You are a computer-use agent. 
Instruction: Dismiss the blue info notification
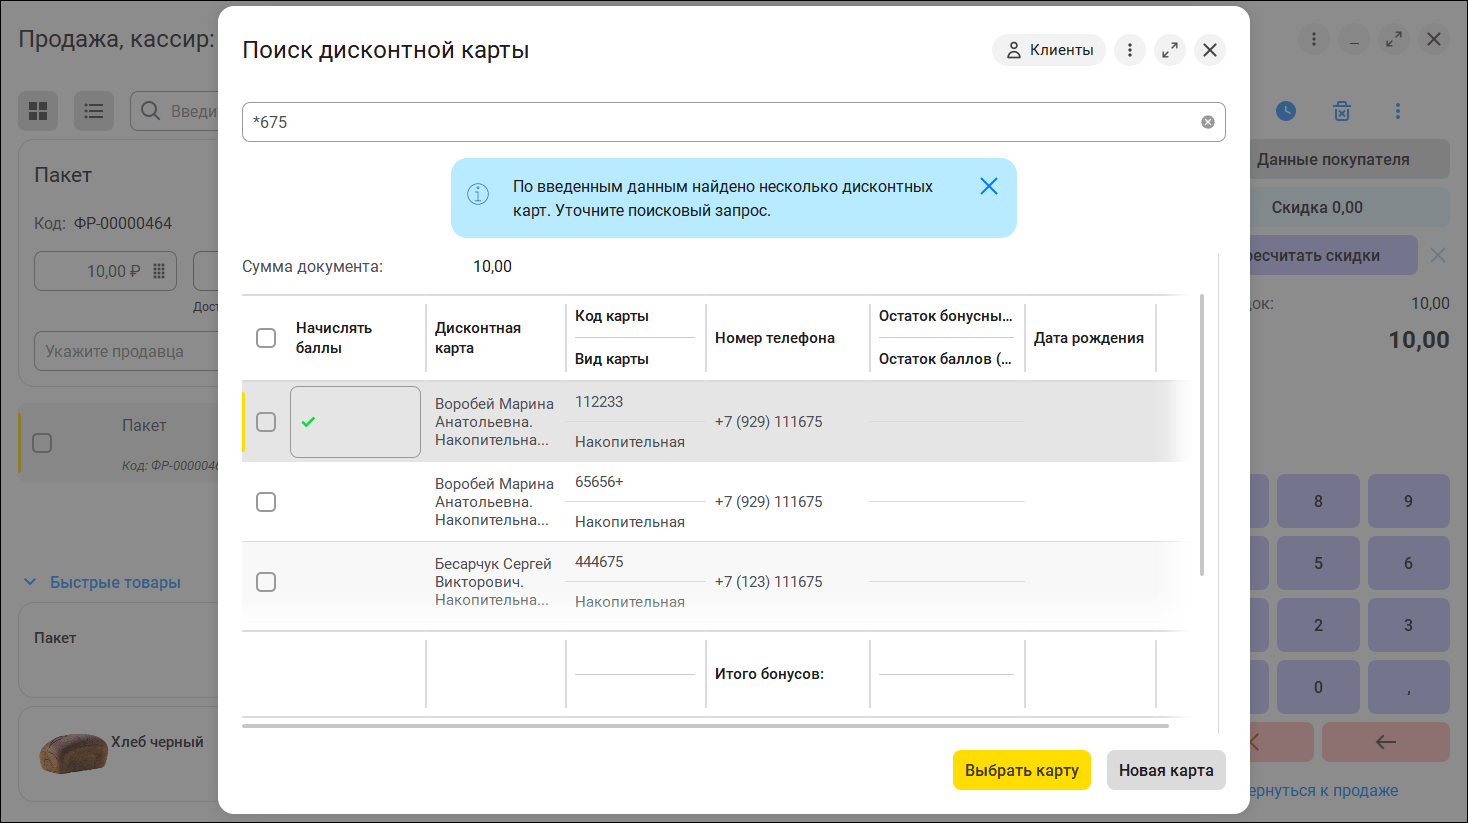point(988,186)
